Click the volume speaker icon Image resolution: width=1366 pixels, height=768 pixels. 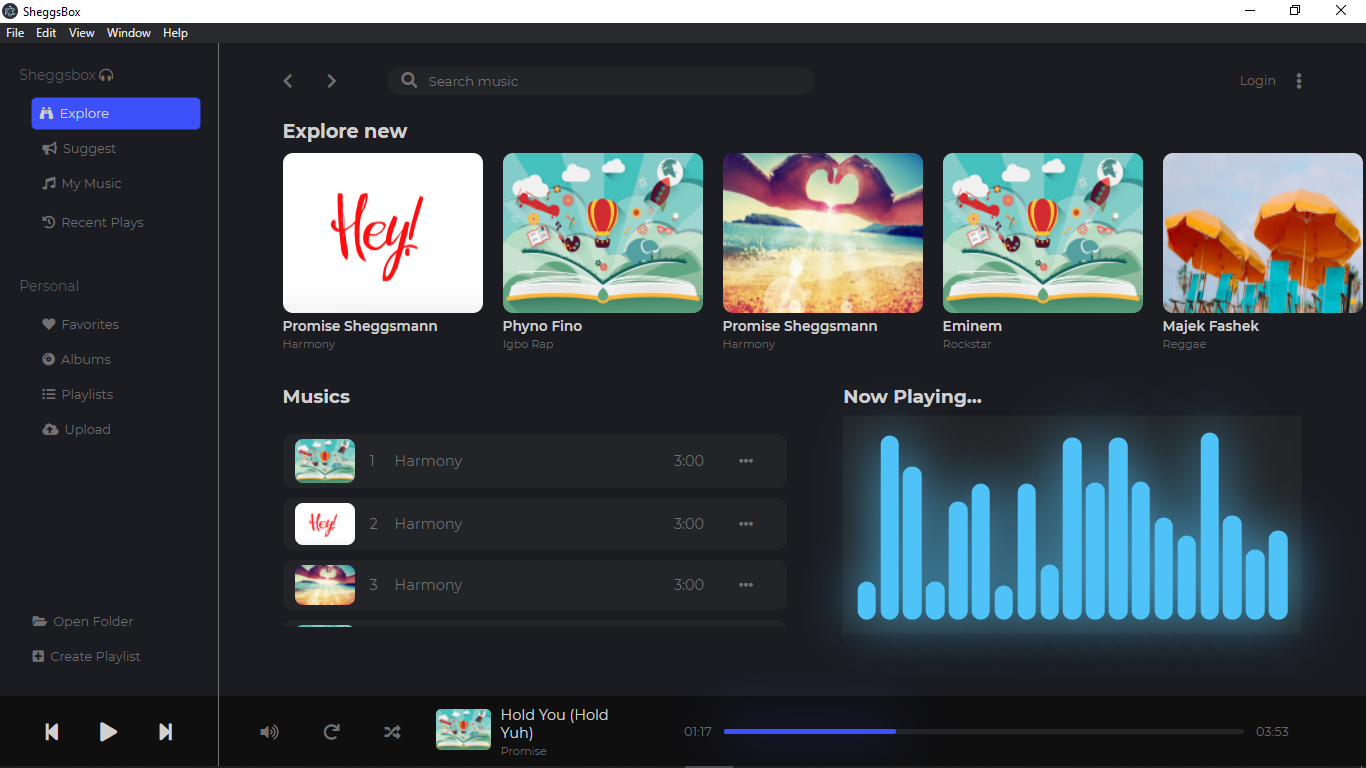click(x=269, y=732)
